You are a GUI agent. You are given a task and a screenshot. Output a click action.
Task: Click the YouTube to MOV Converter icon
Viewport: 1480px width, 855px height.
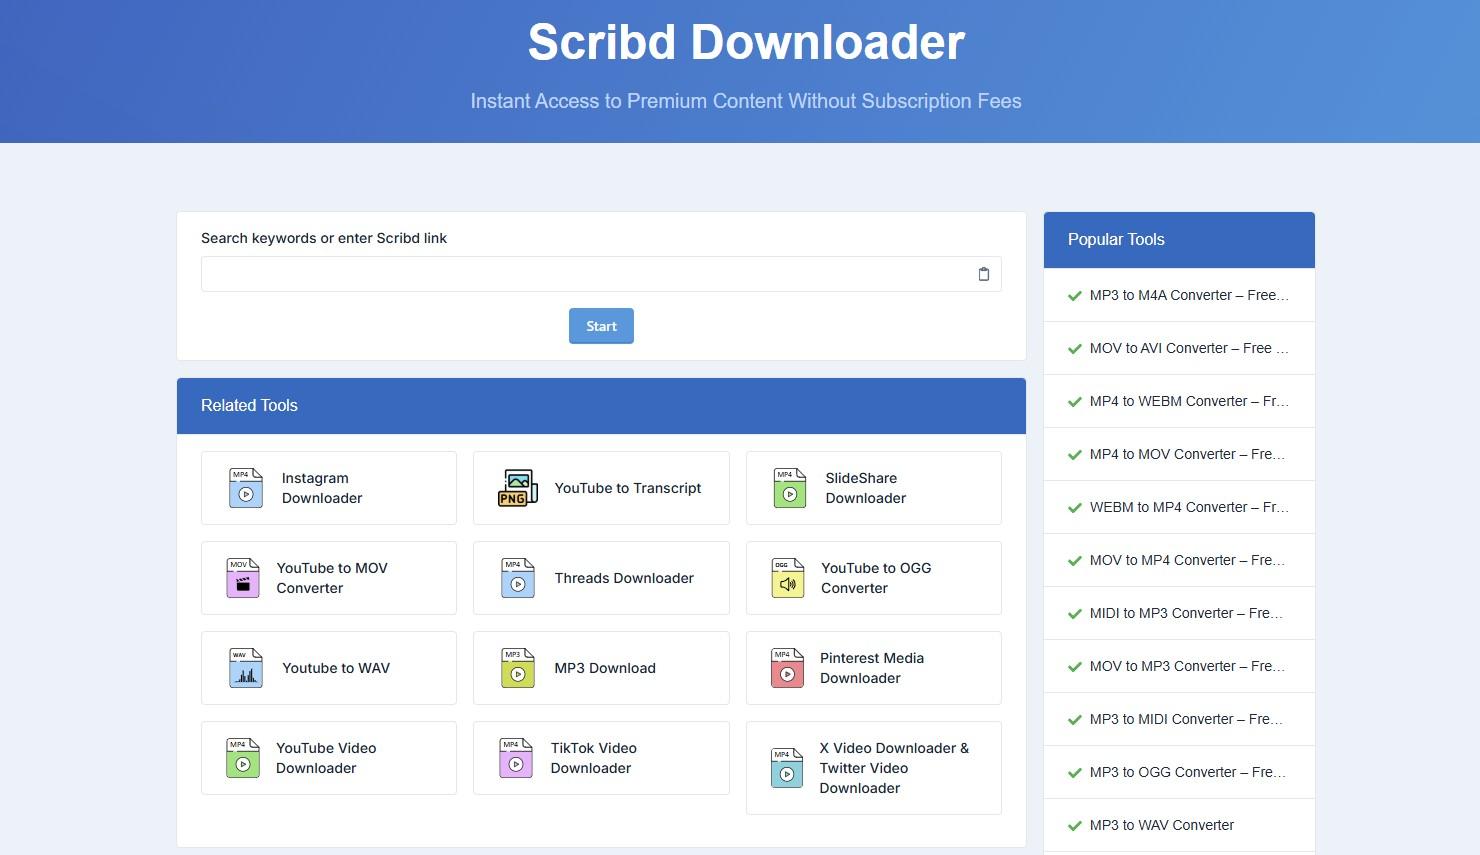coord(243,578)
